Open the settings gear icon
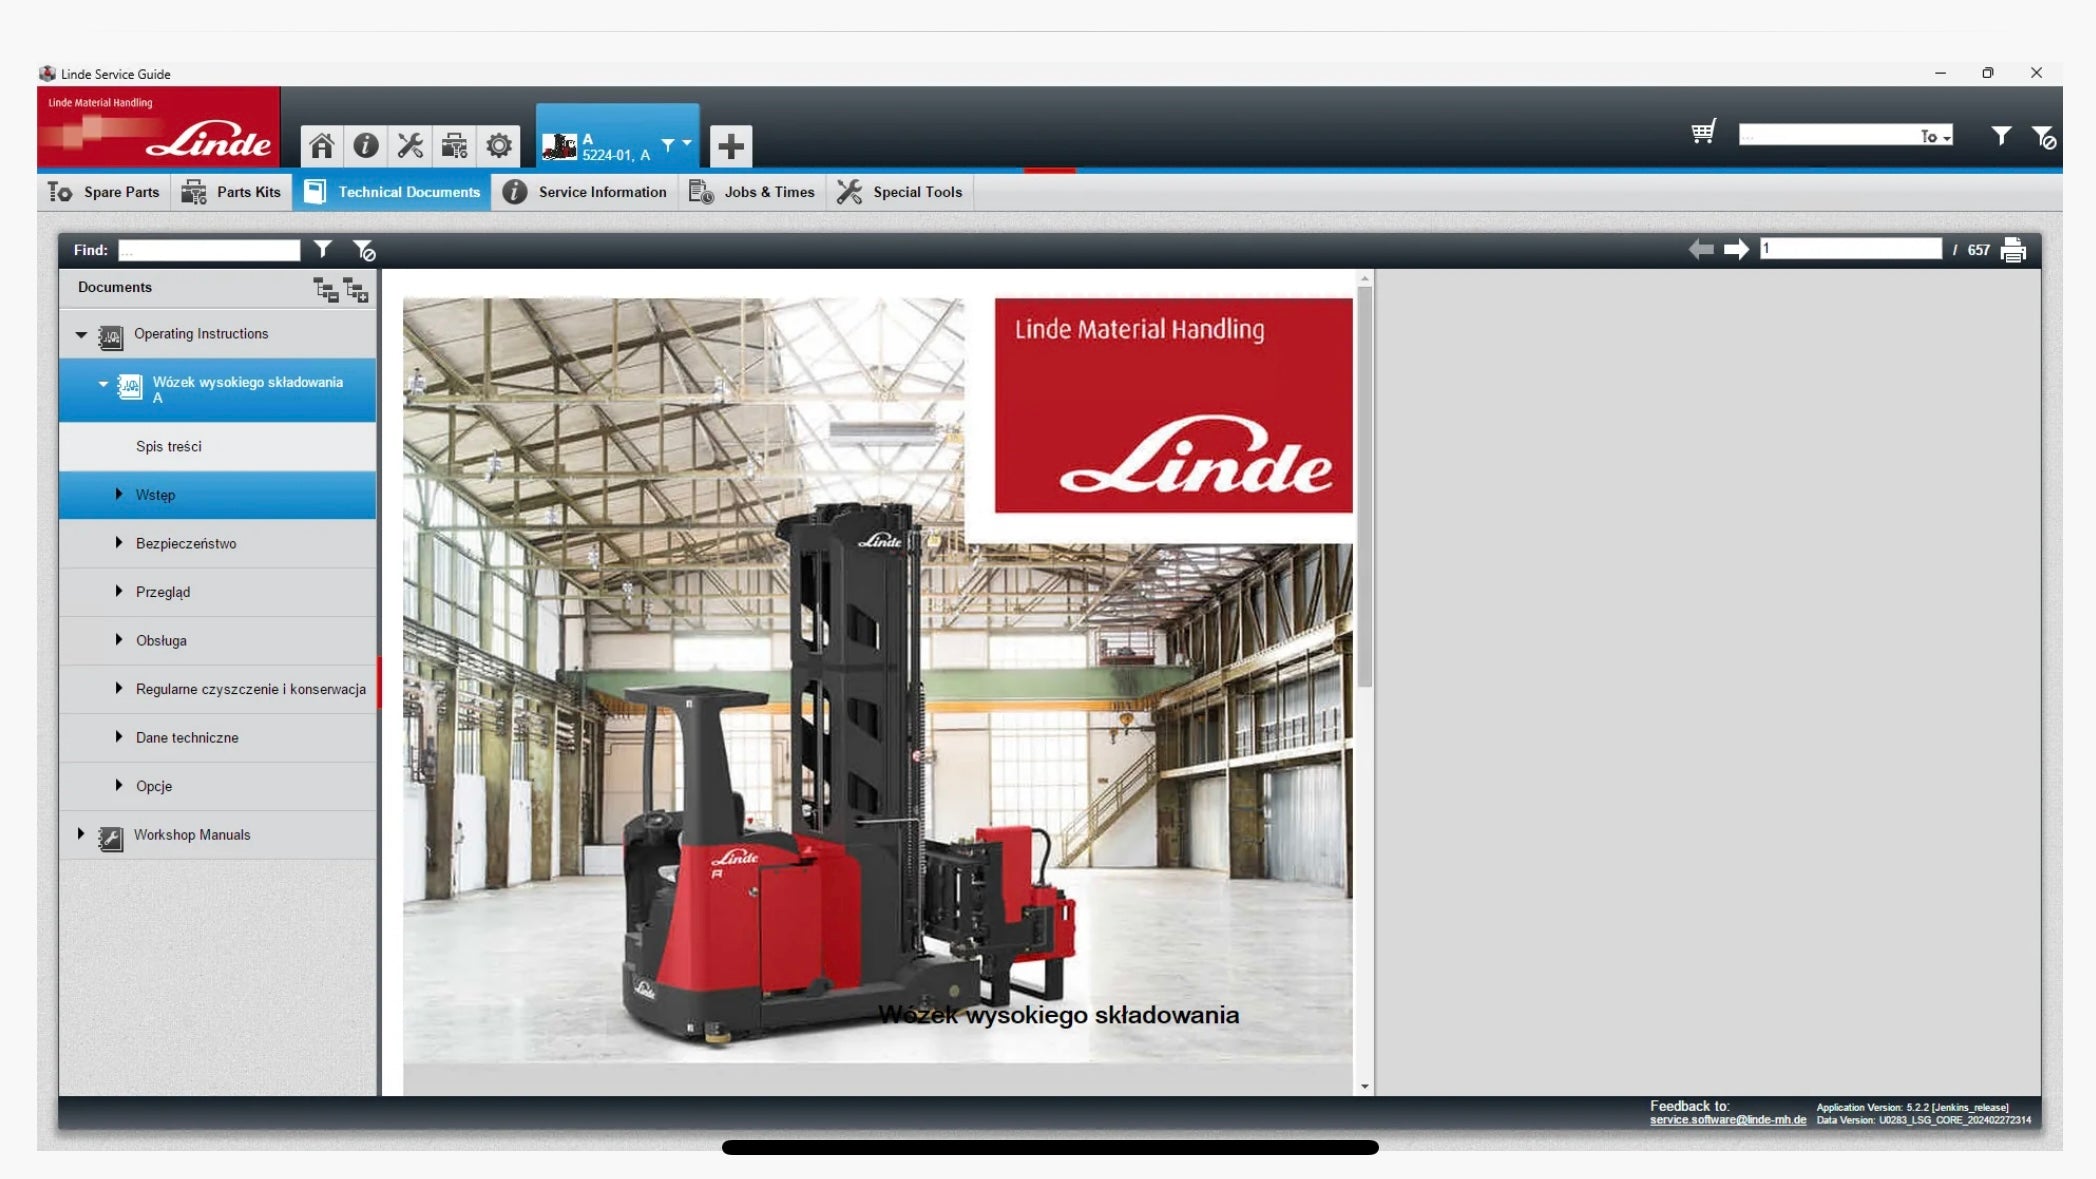 click(x=499, y=146)
